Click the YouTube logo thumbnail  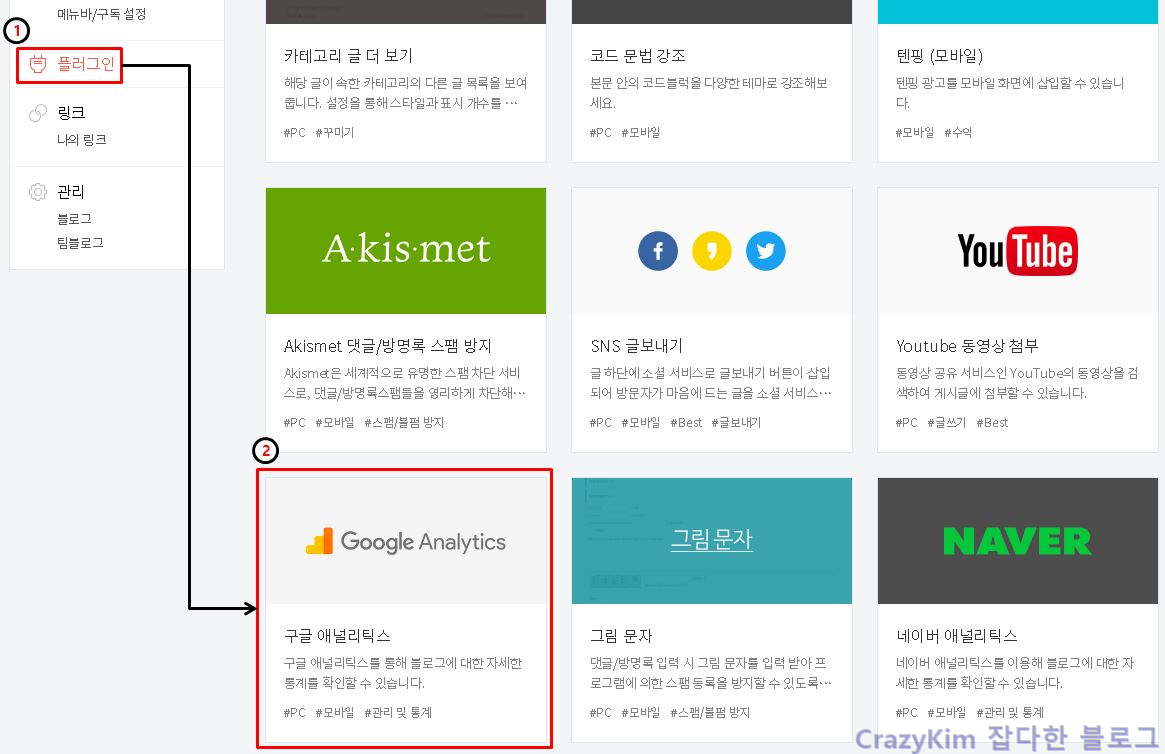[1017, 250]
